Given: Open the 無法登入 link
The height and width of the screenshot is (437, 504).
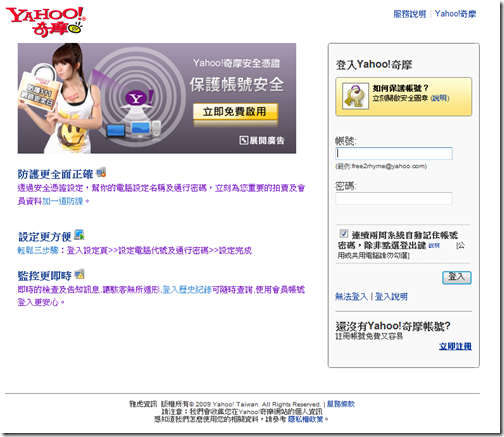Looking at the screenshot, I should pyautogui.click(x=351, y=296).
